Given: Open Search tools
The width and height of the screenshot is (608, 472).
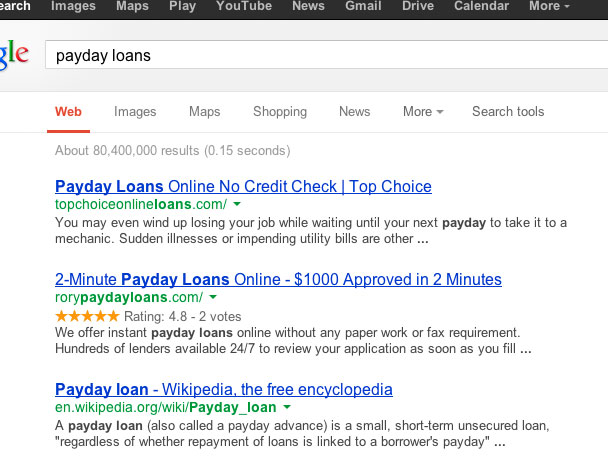Looking at the screenshot, I should click(508, 112).
